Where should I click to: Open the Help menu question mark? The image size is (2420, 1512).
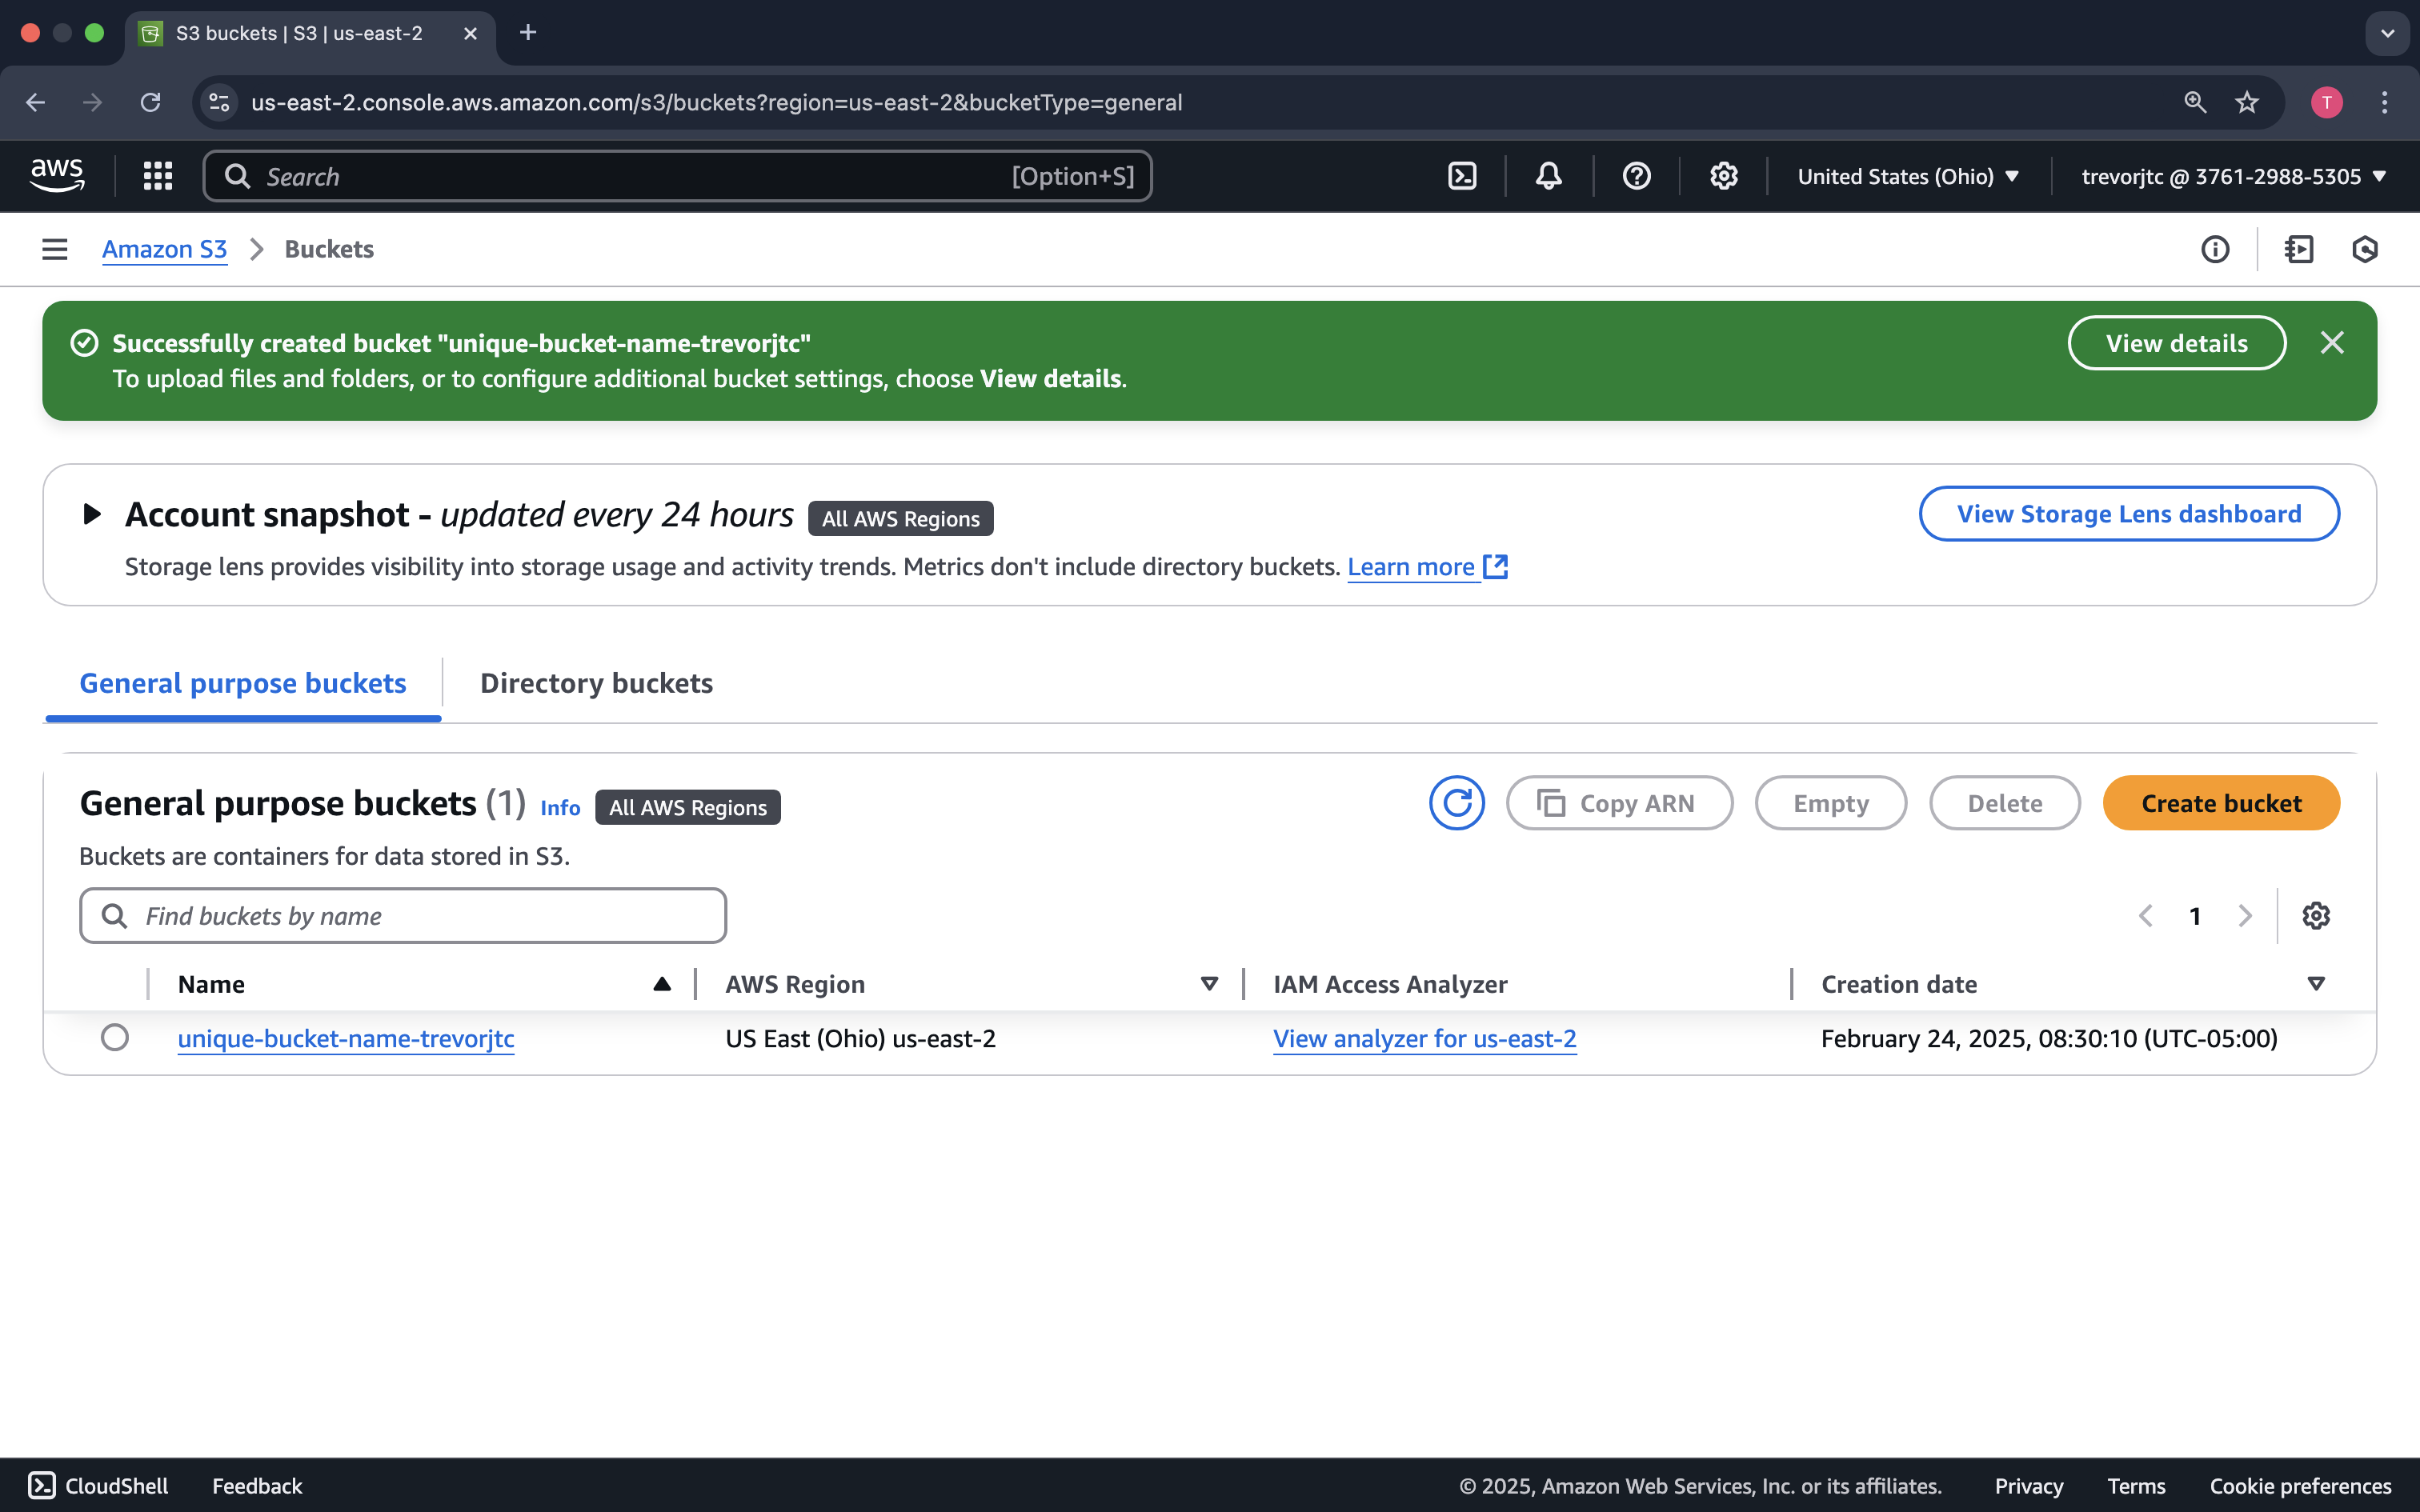point(1636,175)
